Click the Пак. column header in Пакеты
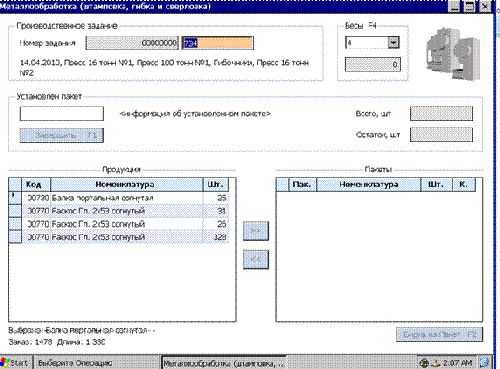 (x=302, y=184)
